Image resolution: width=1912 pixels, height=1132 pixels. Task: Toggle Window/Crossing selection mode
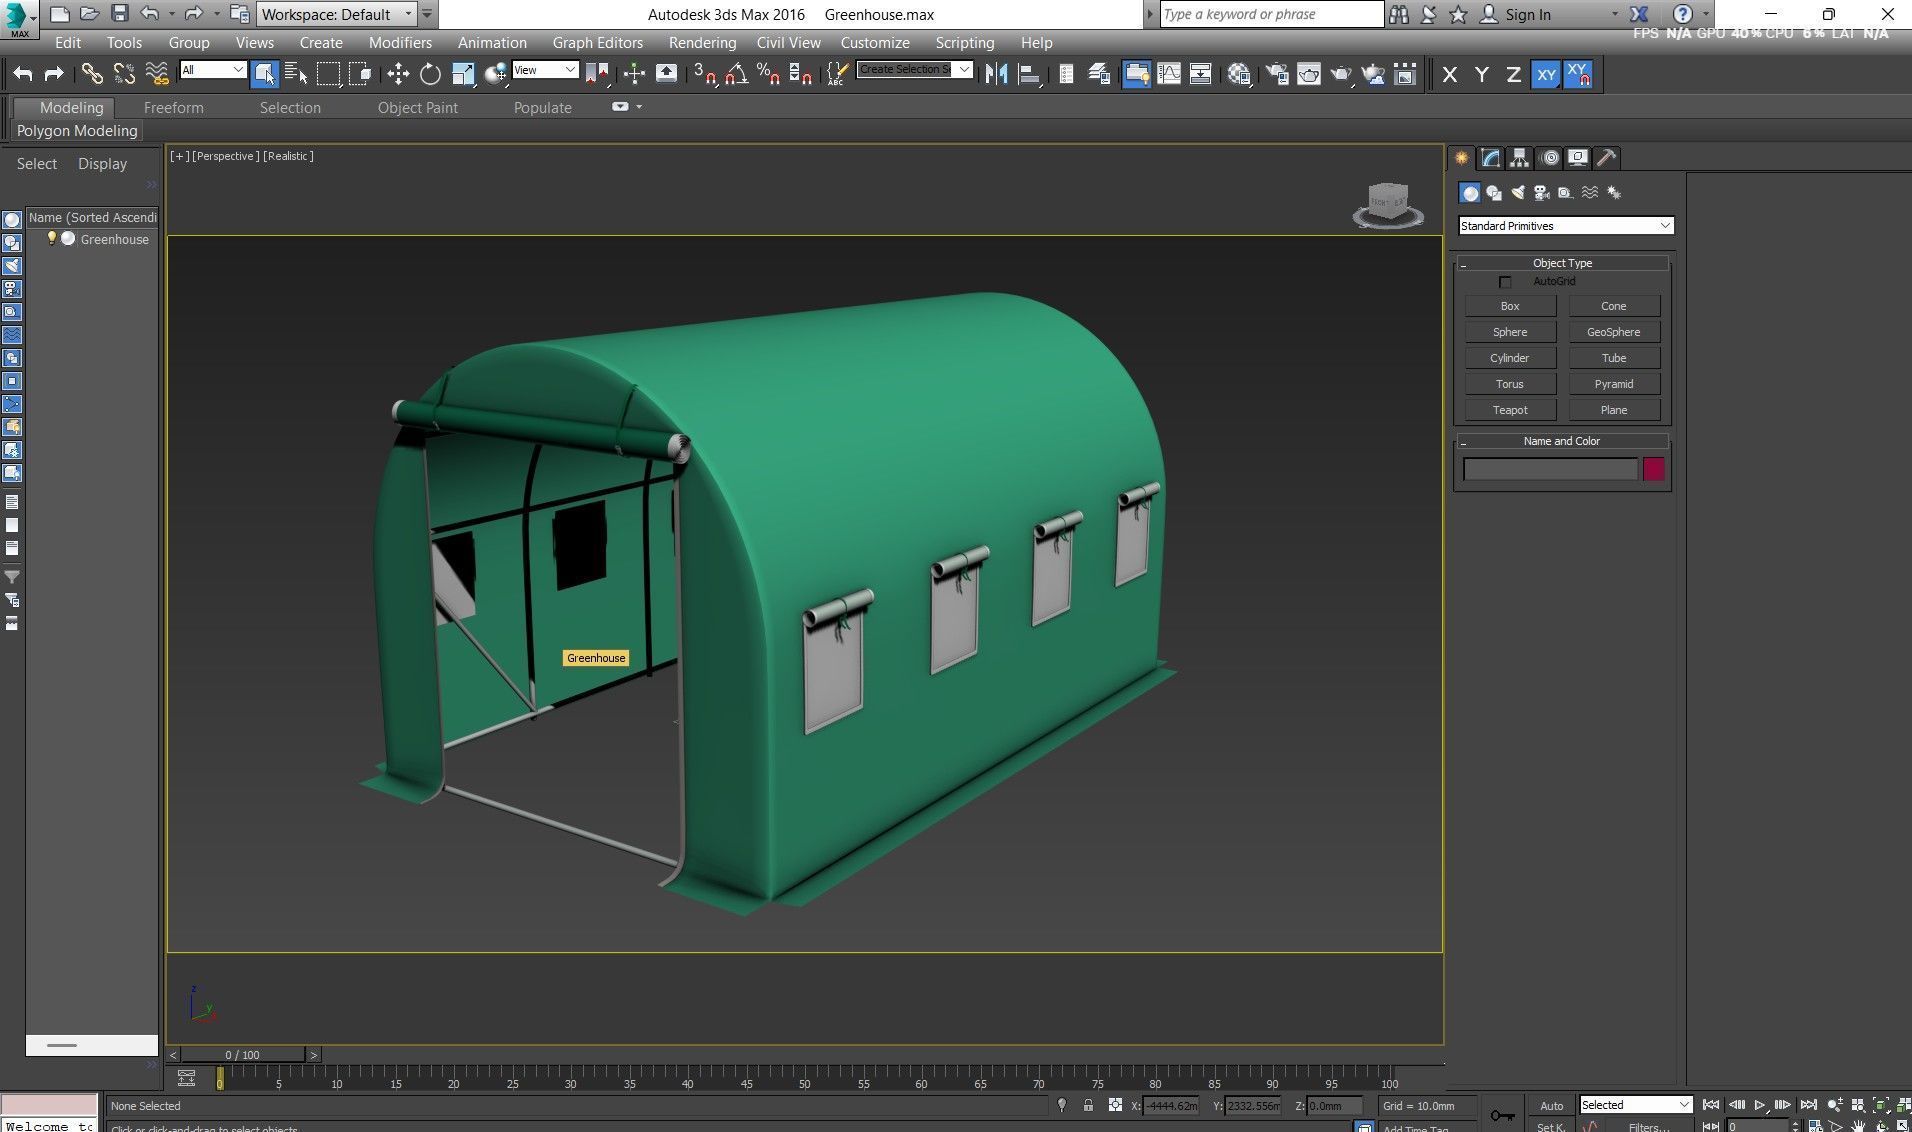click(x=360, y=74)
